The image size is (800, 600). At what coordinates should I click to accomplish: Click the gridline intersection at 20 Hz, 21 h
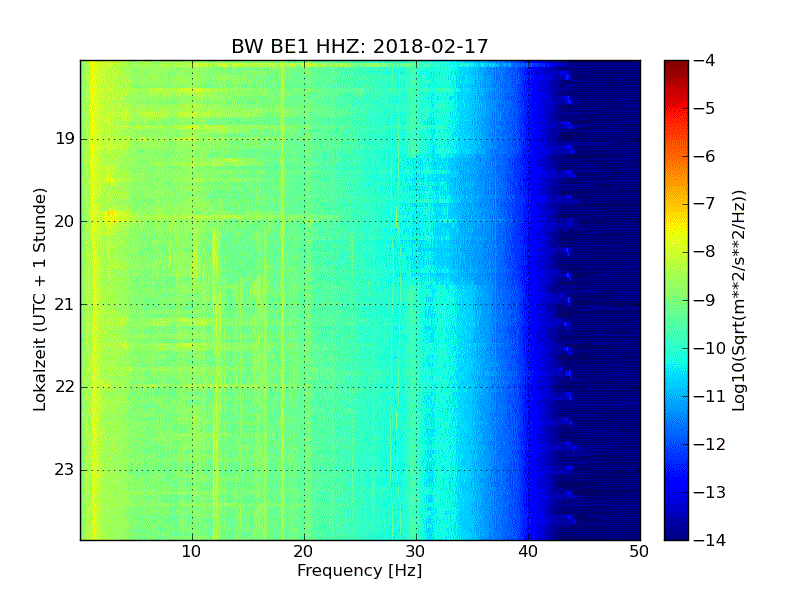pyautogui.click(x=304, y=305)
